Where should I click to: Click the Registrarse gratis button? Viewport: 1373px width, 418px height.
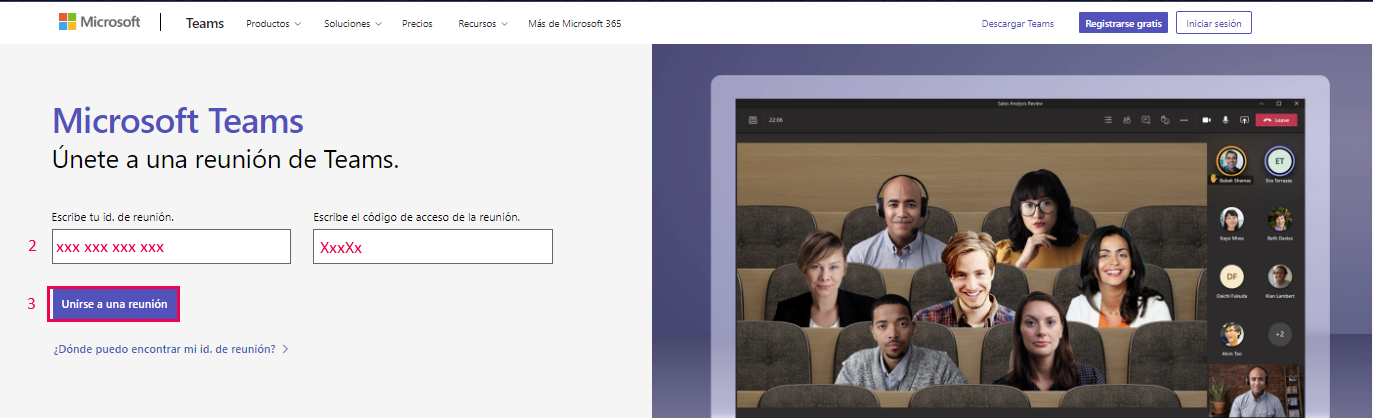[1123, 23]
